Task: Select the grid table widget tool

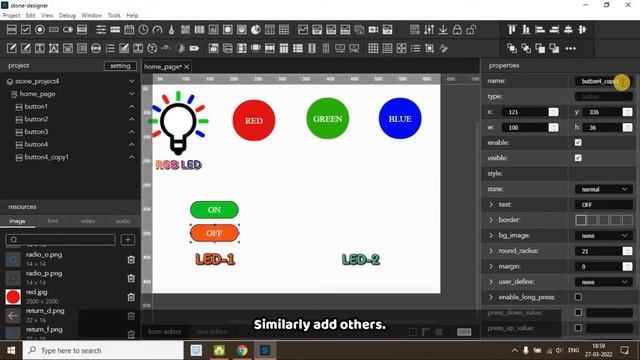Action: pos(373,48)
